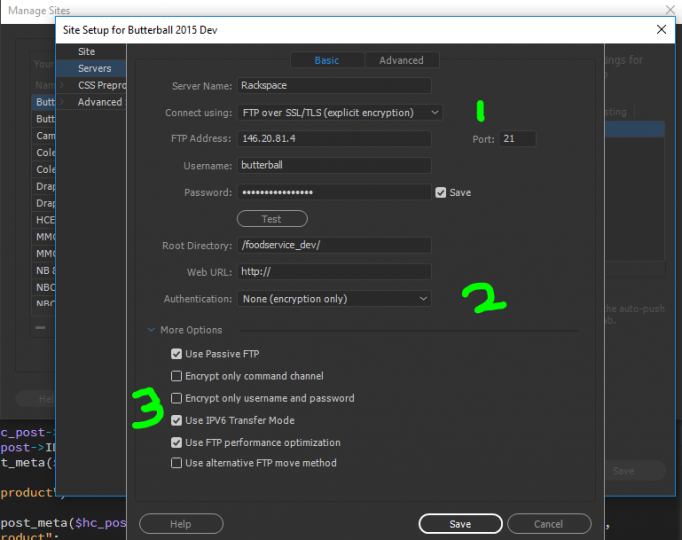Check Encrypt only username and password

177,398
